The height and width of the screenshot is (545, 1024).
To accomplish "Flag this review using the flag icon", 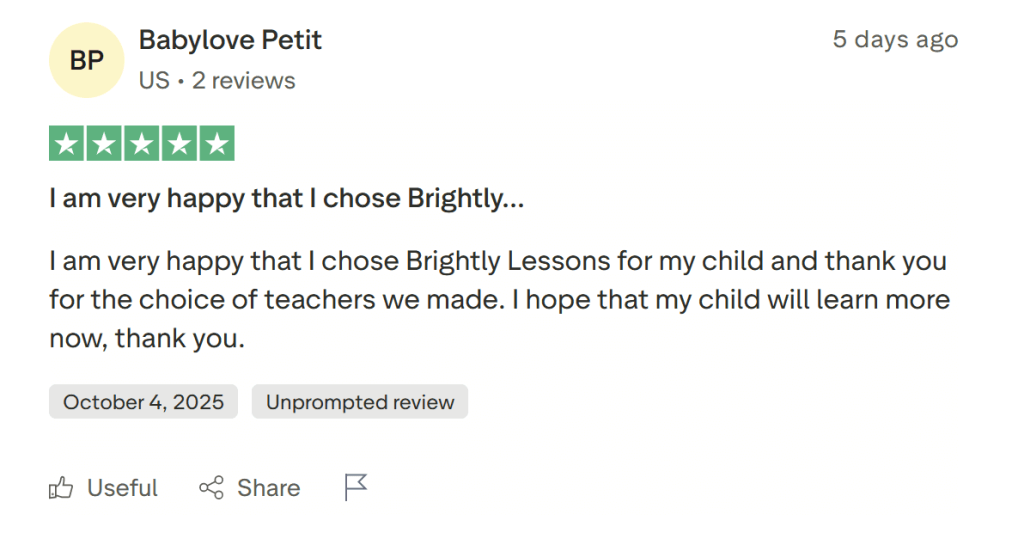I will tap(356, 487).
